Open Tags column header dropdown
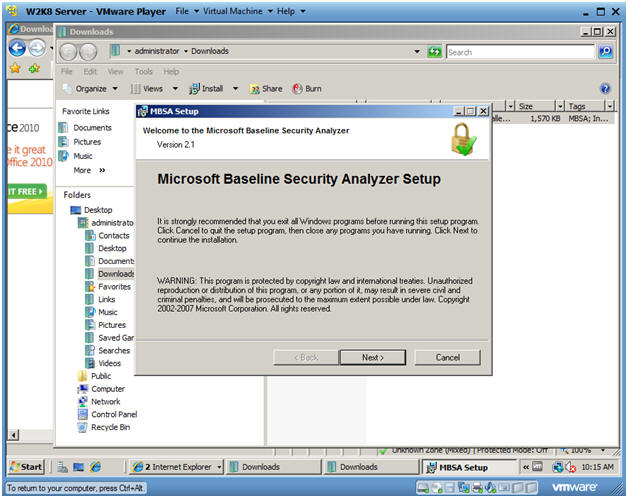 [x=610, y=106]
